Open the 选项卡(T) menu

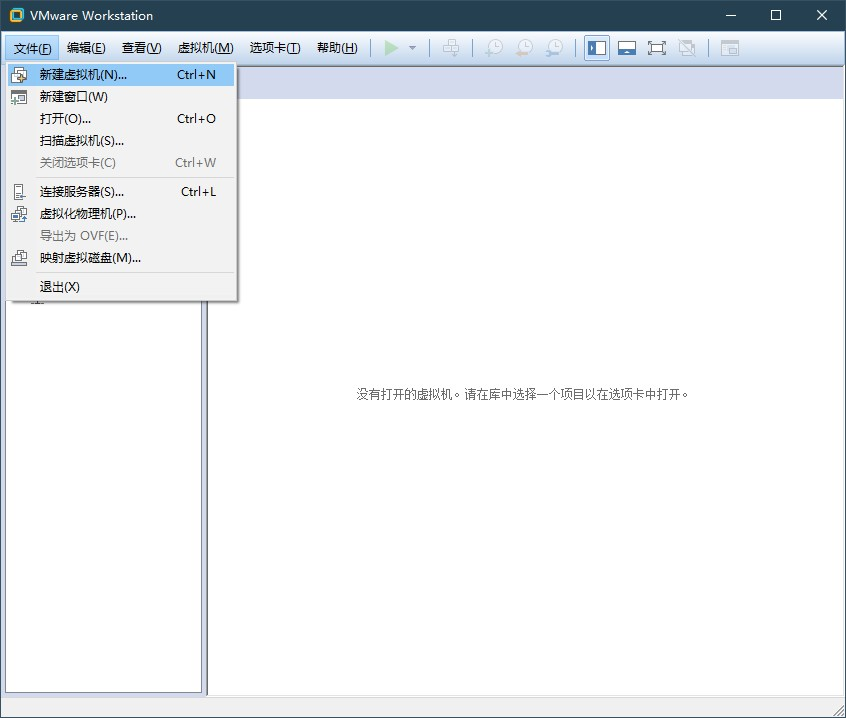pos(275,49)
